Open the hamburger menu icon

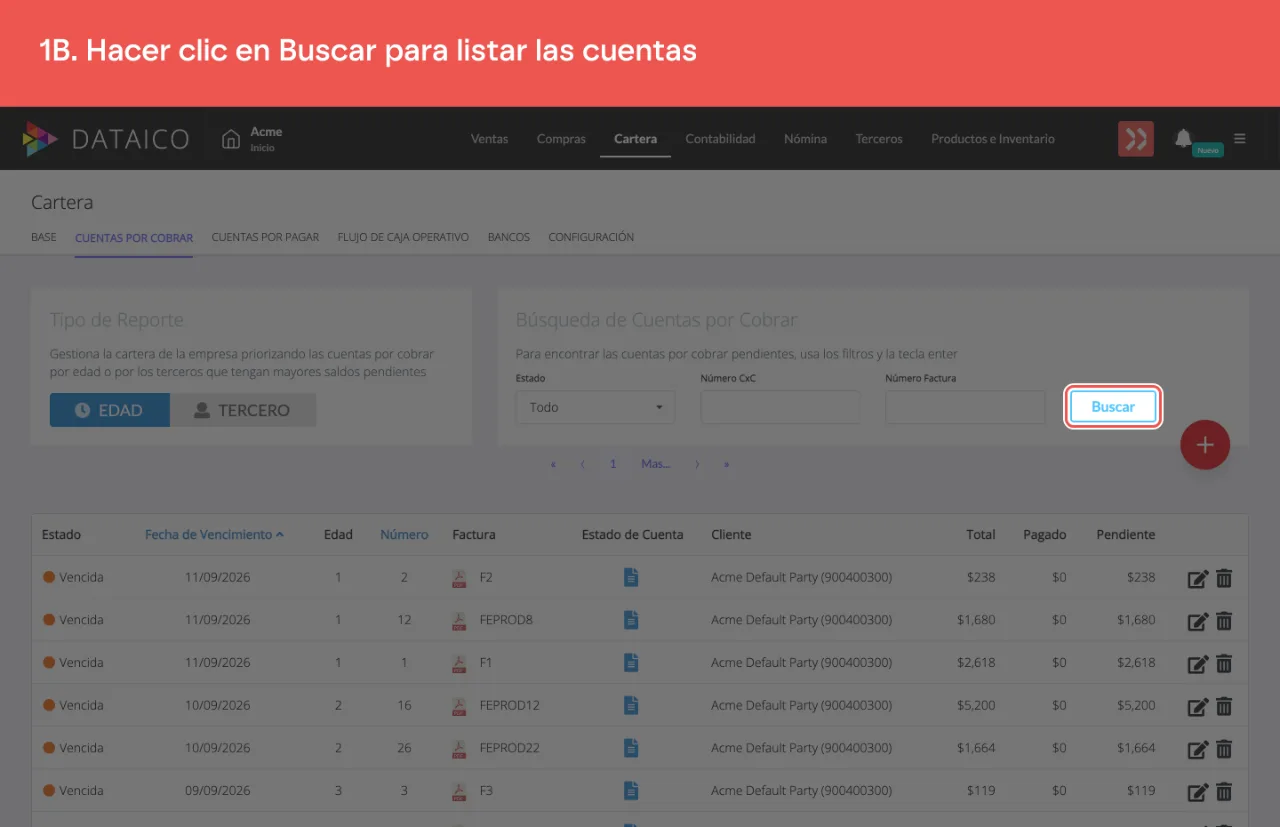[1240, 139]
